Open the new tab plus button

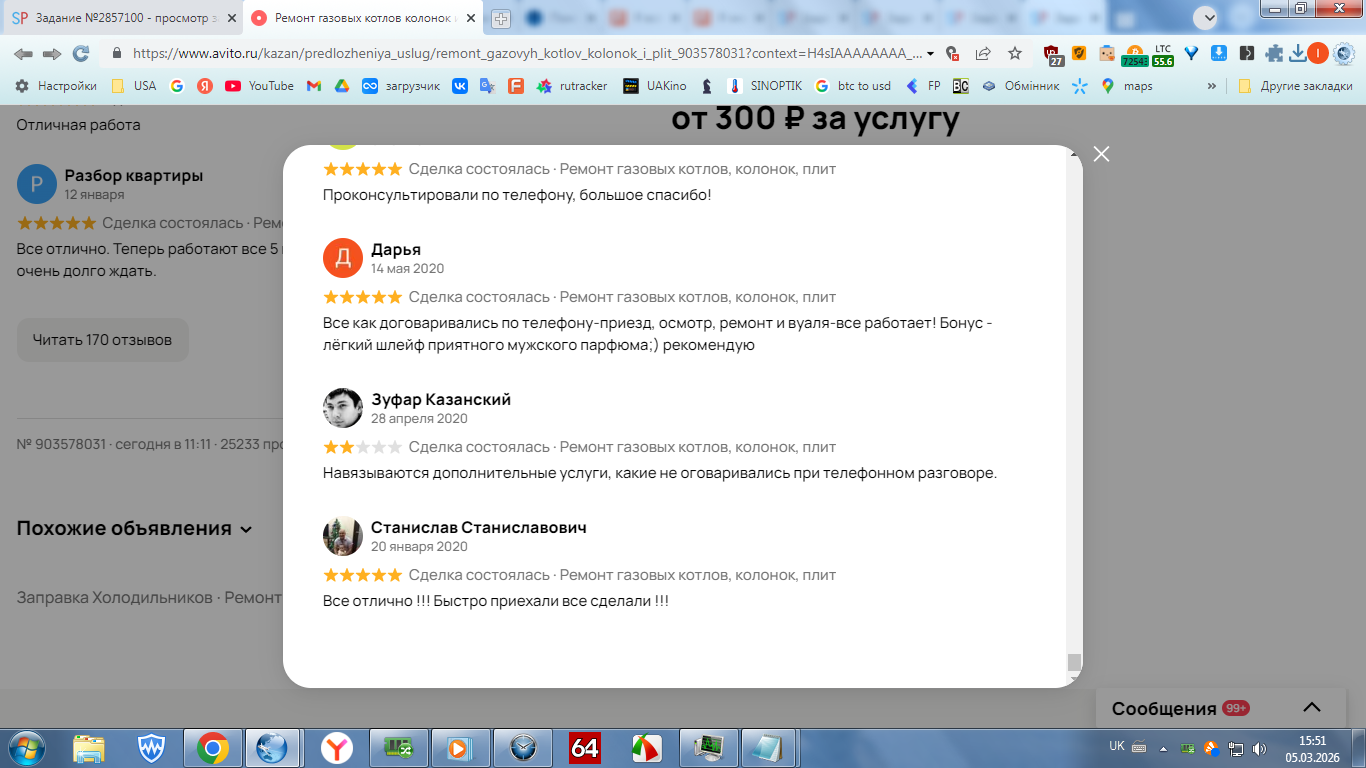[x=501, y=18]
